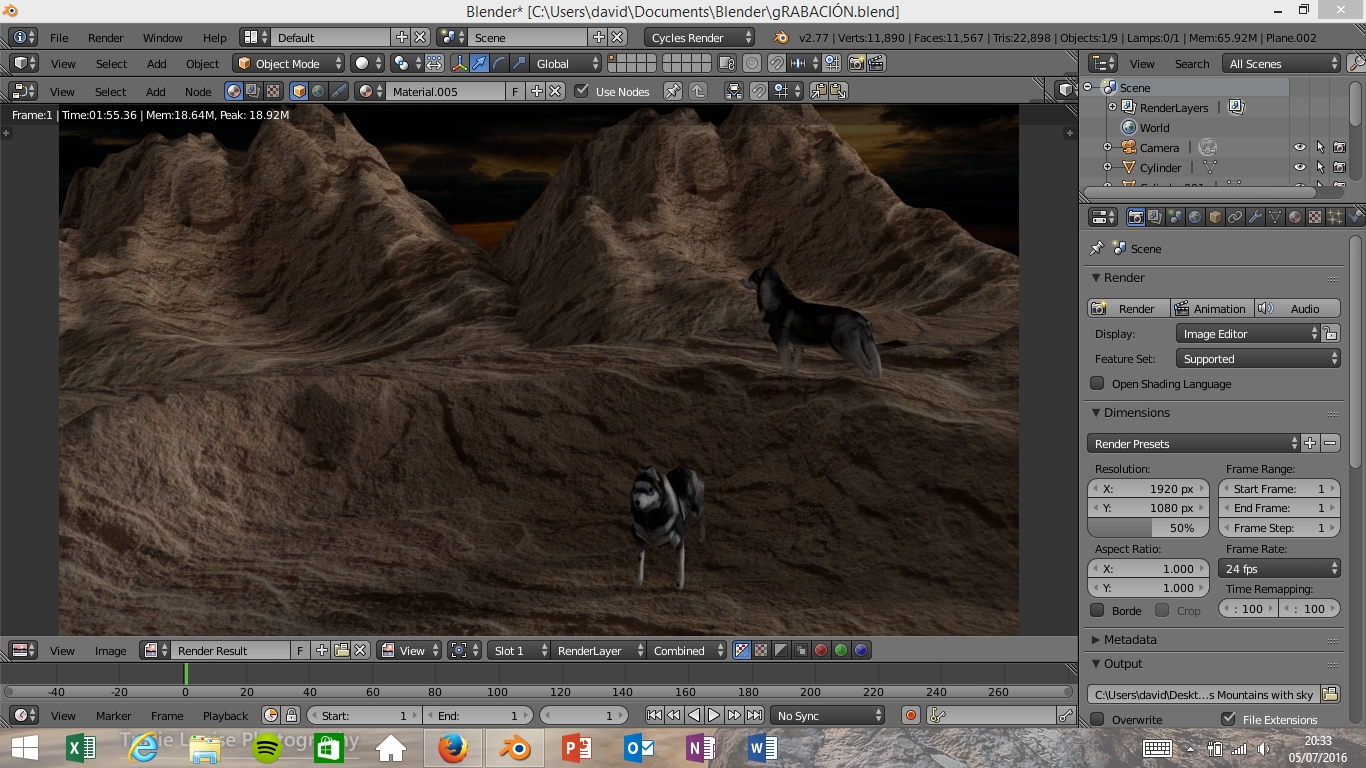Click the 50% resolution scale slider
The height and width of the screenshot is (768, 1366).
pyautogui.click(x=1148, y=528)
